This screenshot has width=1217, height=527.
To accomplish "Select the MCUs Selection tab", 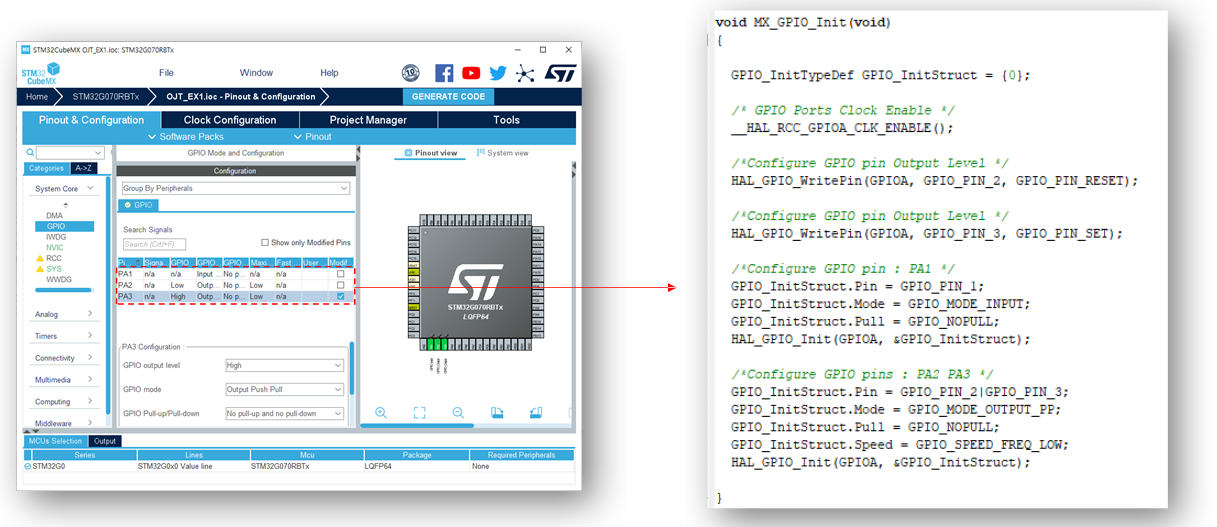I will (55, 441).
